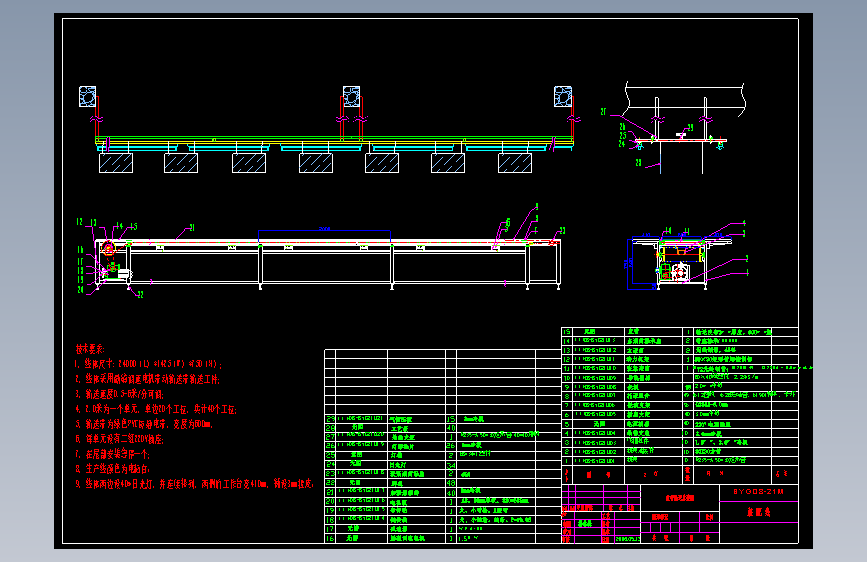Image resolution: width=867 pixels, height=562 pixels.
Task: Select the motor in cross-section end view
Action: coord(680,273)
